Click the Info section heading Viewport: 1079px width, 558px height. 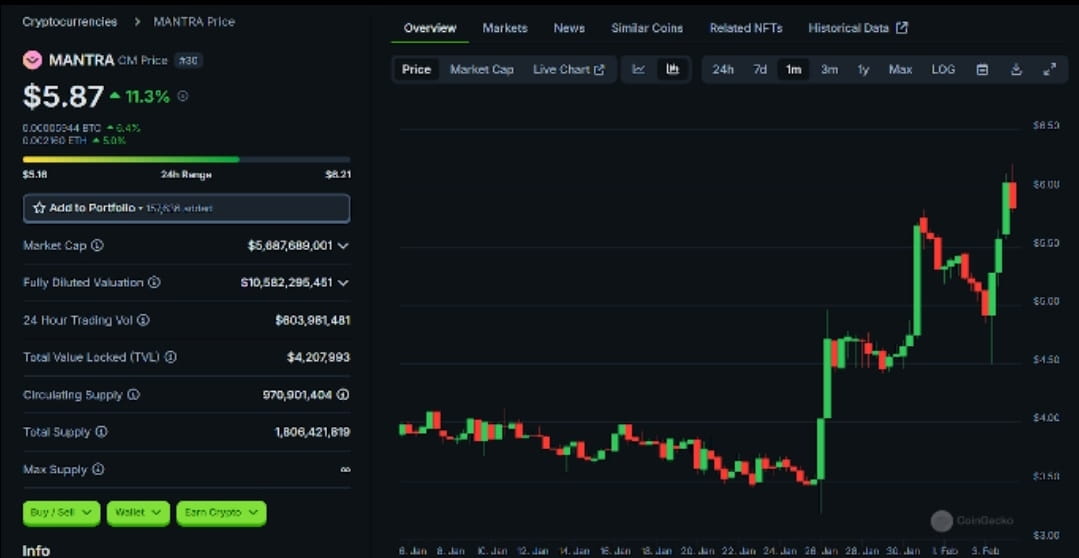[x=36, y=550]
